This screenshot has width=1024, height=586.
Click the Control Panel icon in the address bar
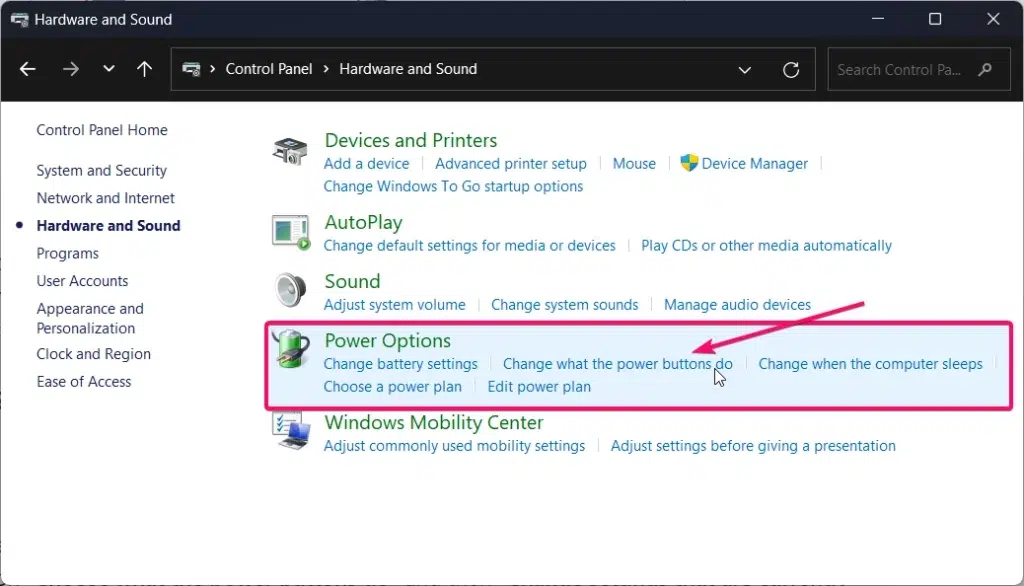coord(191,69)
